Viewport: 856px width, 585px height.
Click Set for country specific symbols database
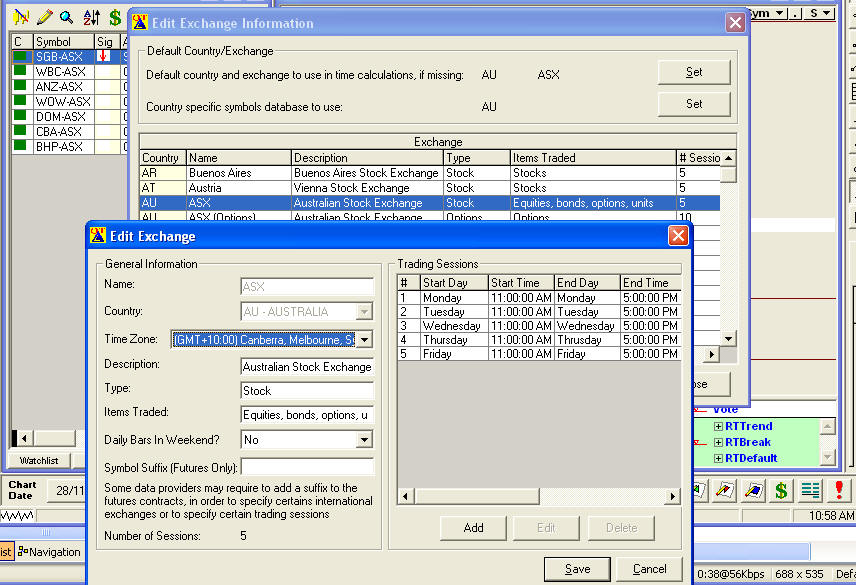(694, 104)
